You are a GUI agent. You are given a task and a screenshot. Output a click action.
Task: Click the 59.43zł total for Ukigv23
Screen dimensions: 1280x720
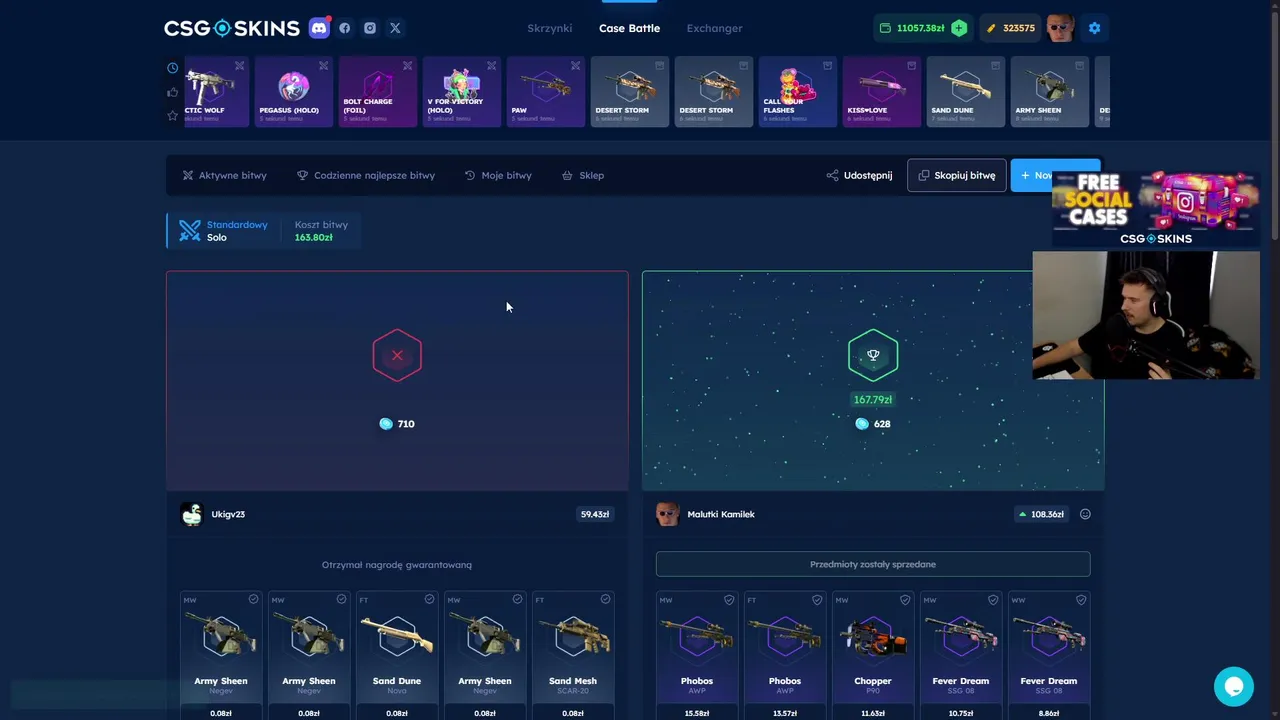point(595,514)
